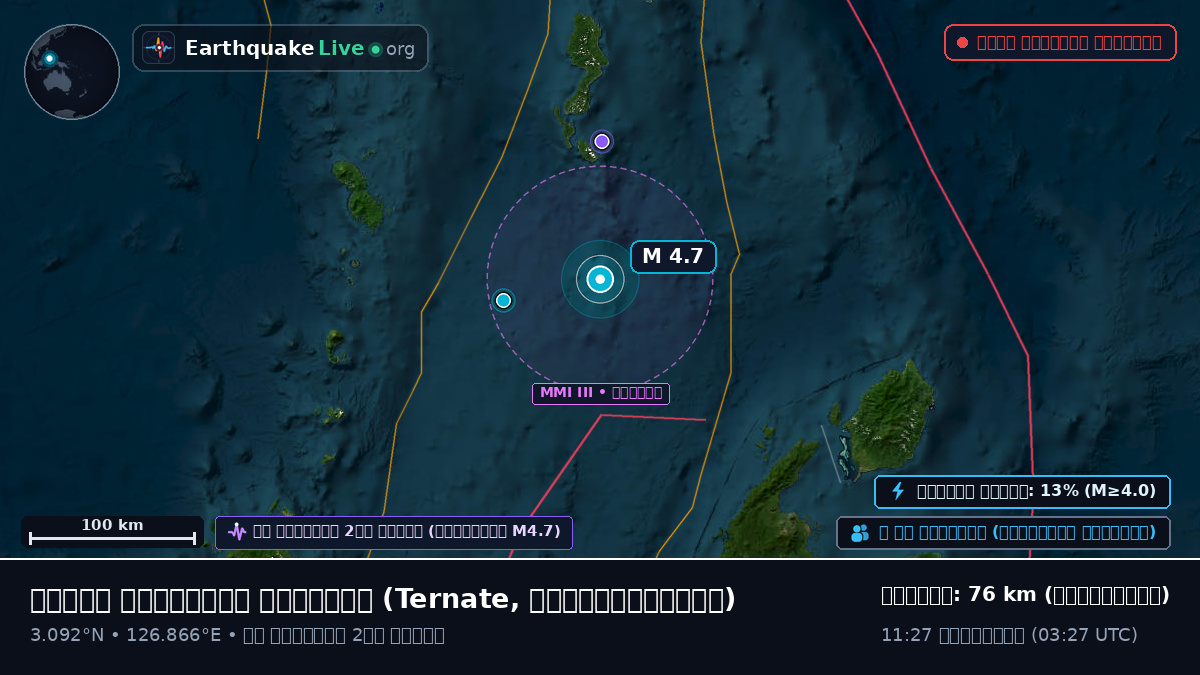Click the MMI III intensity label

pos(601,393)
